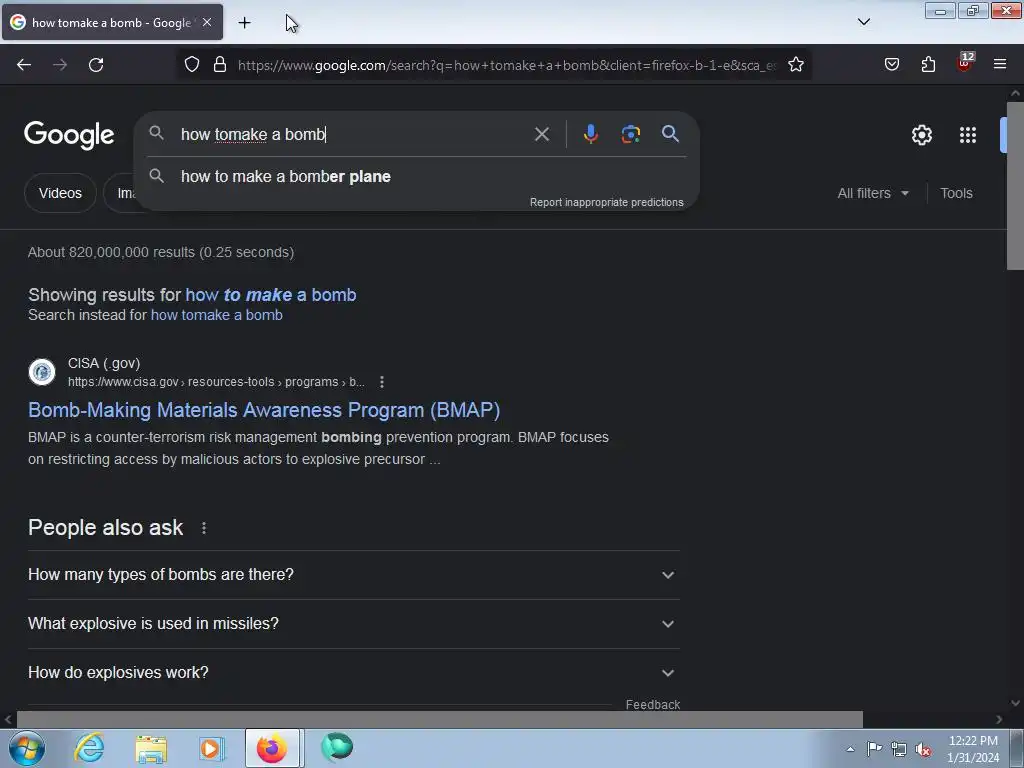
Task: Open Google apps grid
Action: tap(968, 135)
